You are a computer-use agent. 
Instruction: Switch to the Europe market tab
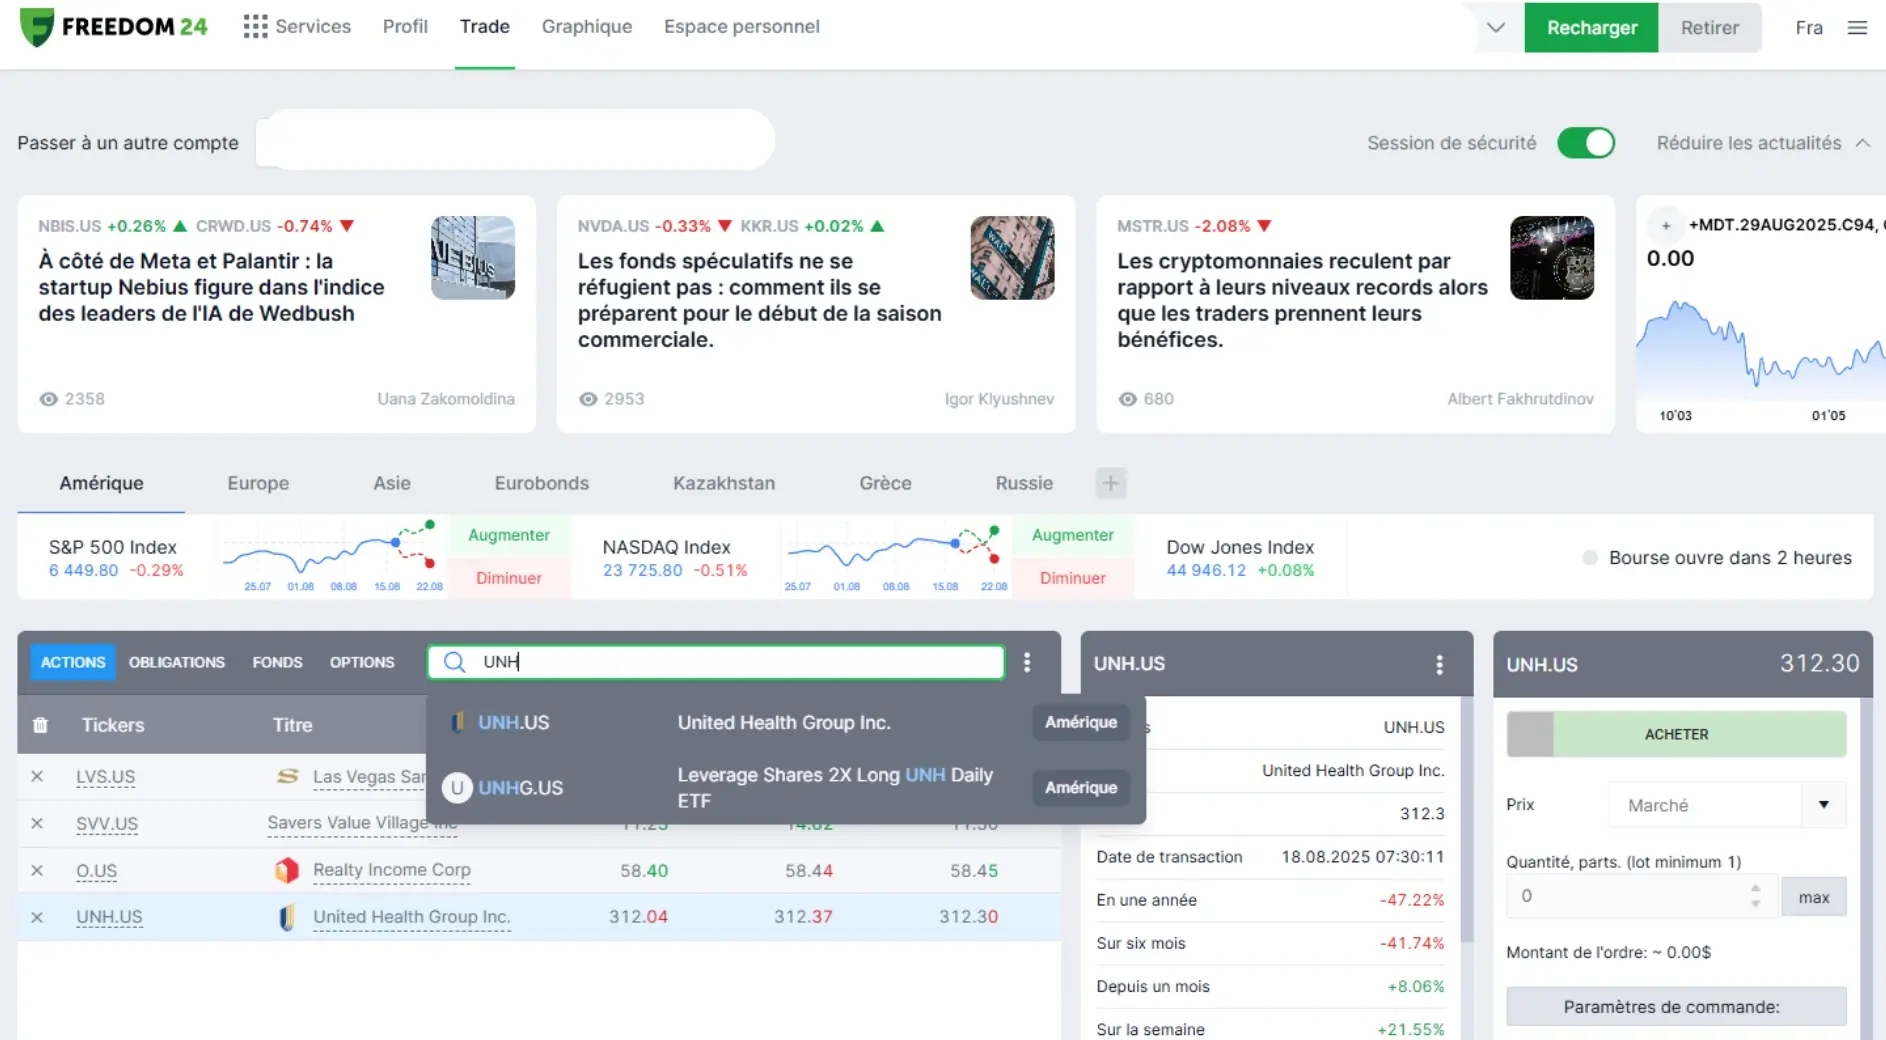pyautogui.click(x=258, y=483)
